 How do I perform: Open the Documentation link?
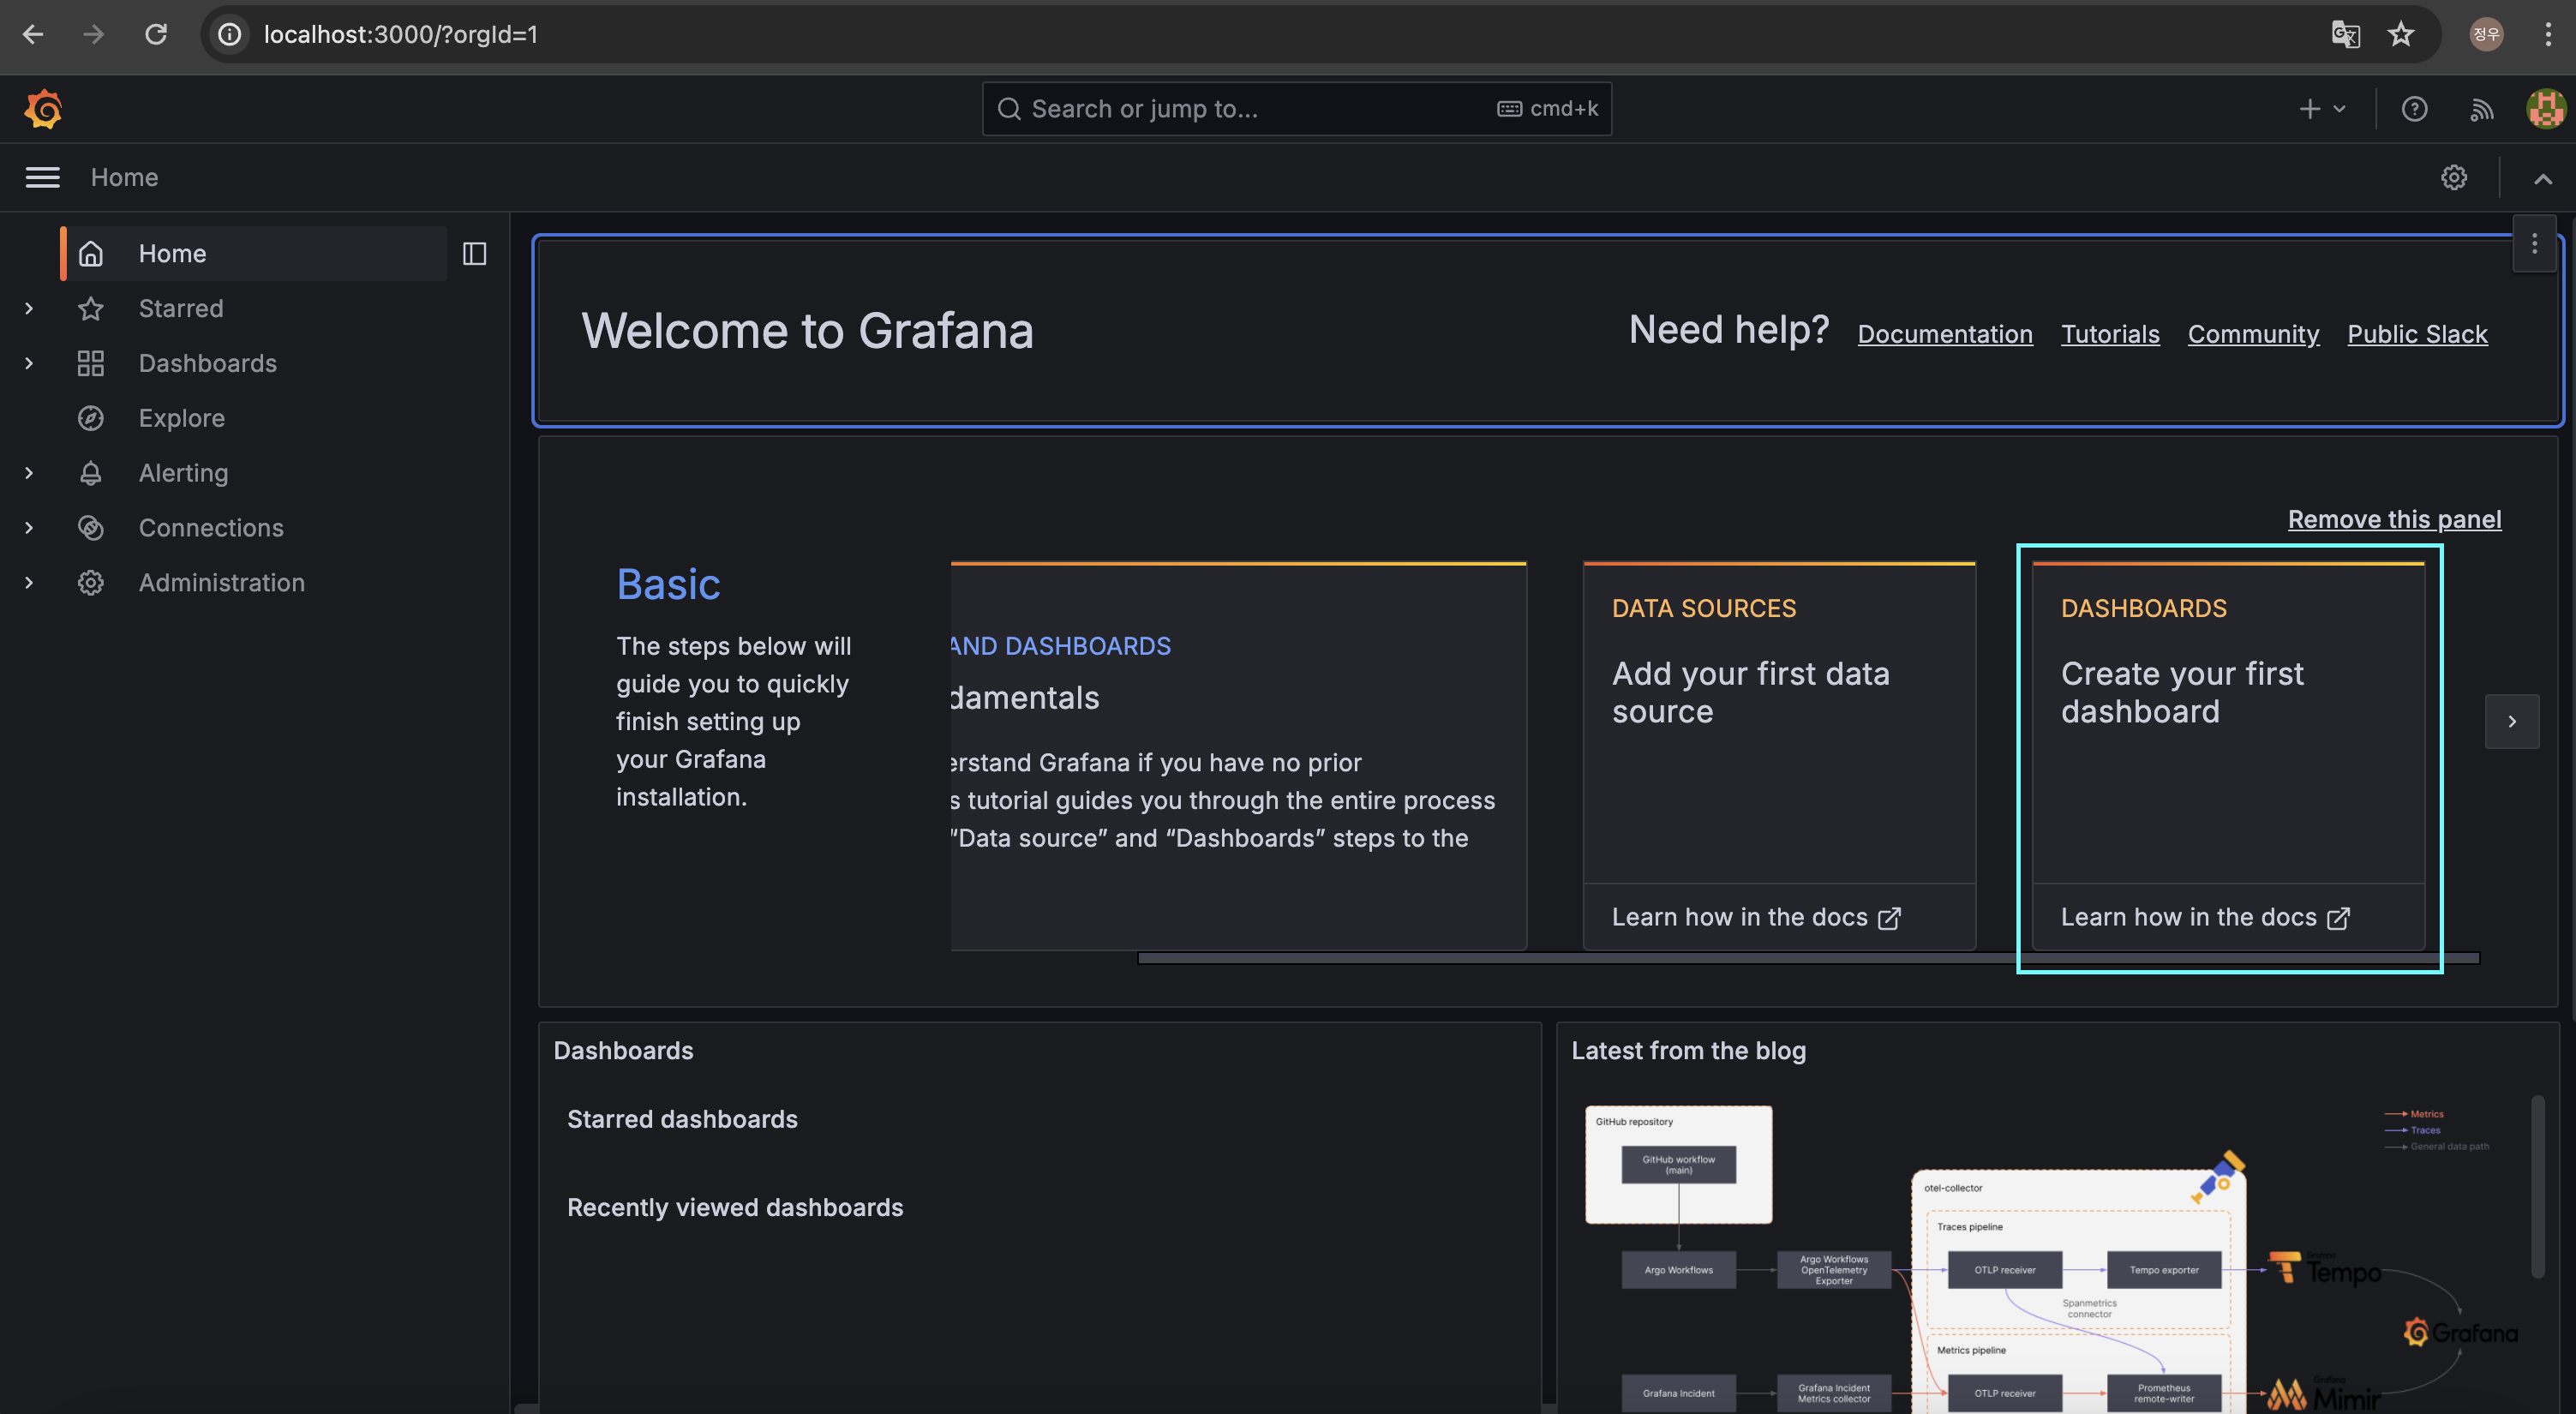pyautogui.click(x=1945, y=334)
